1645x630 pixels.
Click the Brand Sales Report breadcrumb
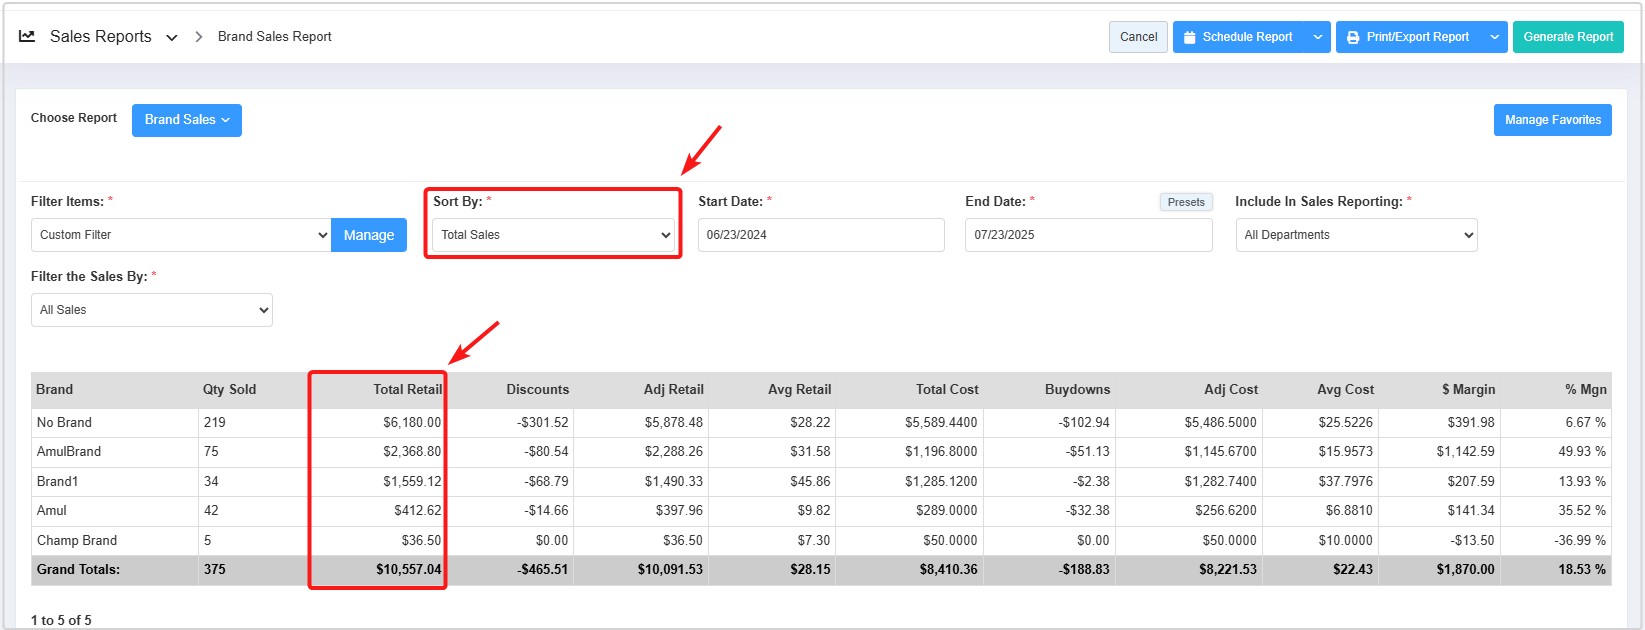274,37
